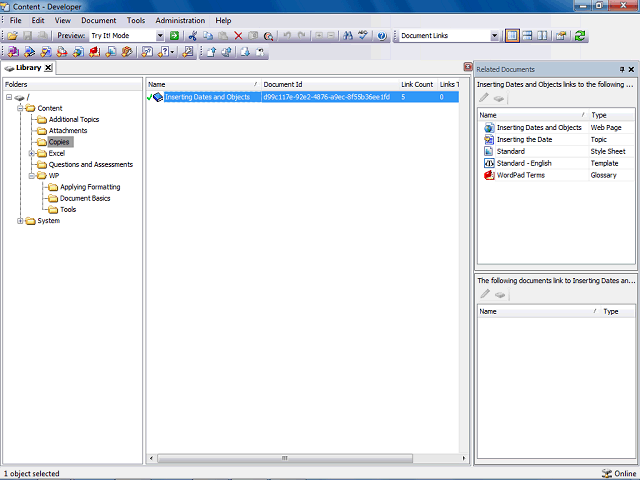Collapse the WP folder node
The height and width of the screenshot is (480, 640).
(31, 176)
